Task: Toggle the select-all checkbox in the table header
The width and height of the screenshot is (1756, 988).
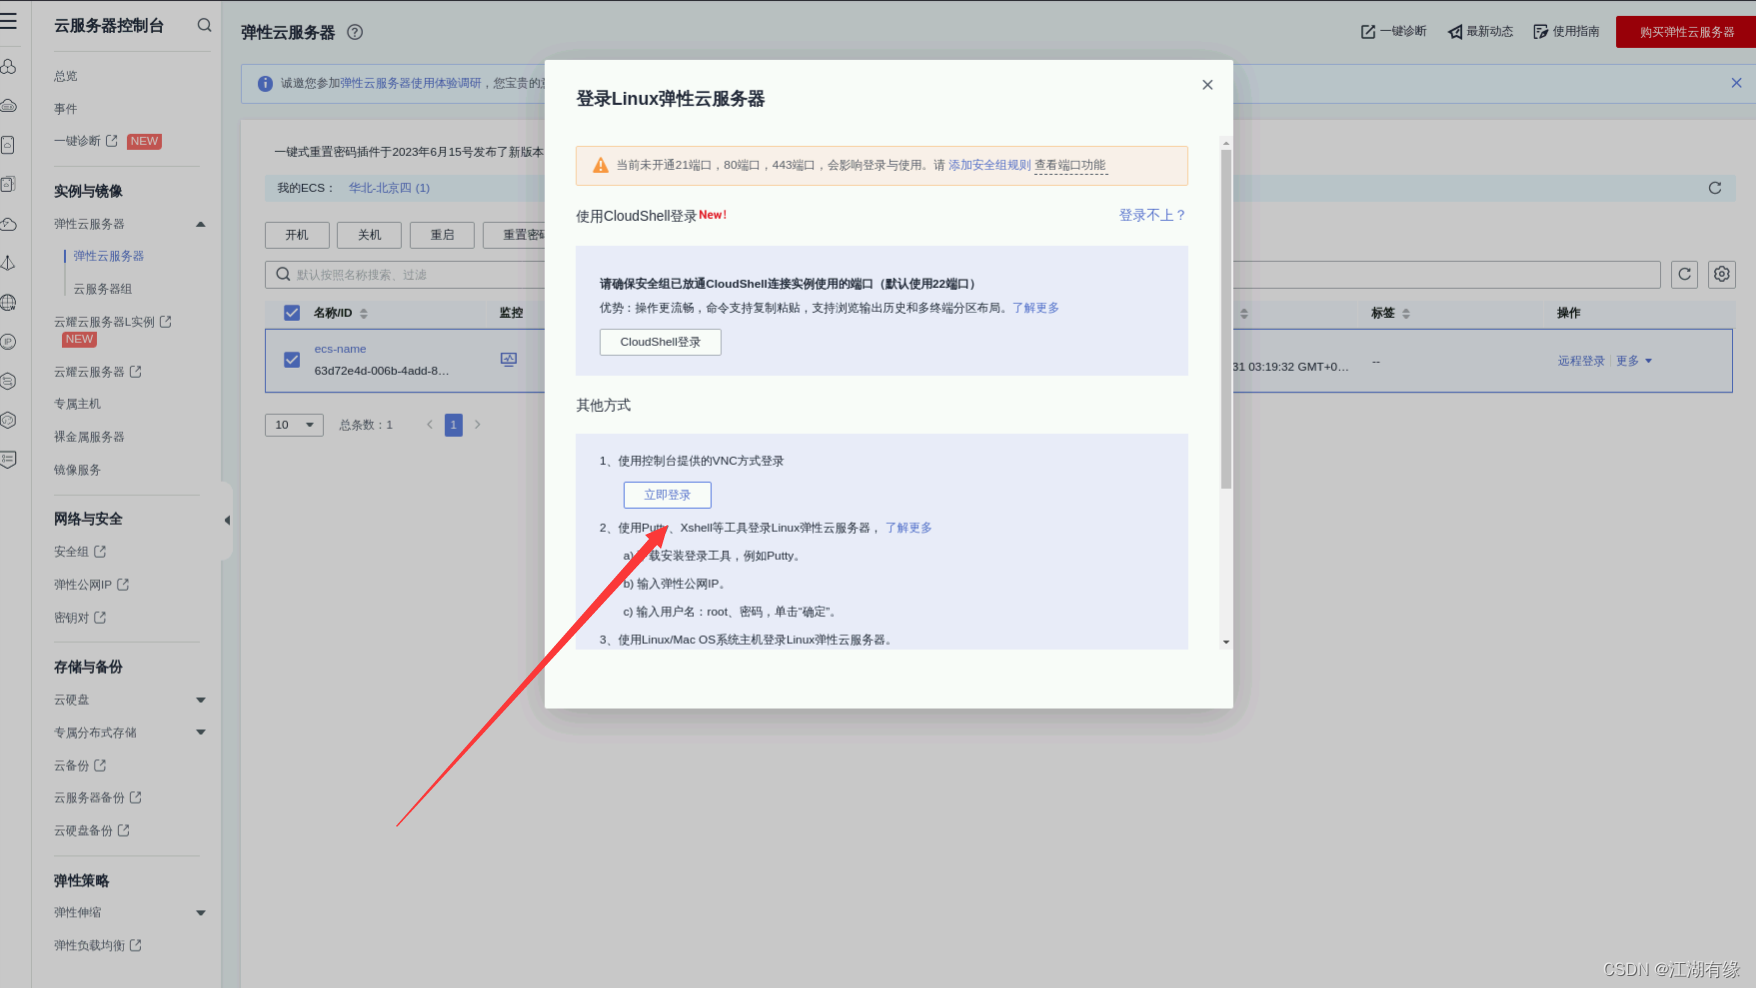Action: tap(292, 313)
